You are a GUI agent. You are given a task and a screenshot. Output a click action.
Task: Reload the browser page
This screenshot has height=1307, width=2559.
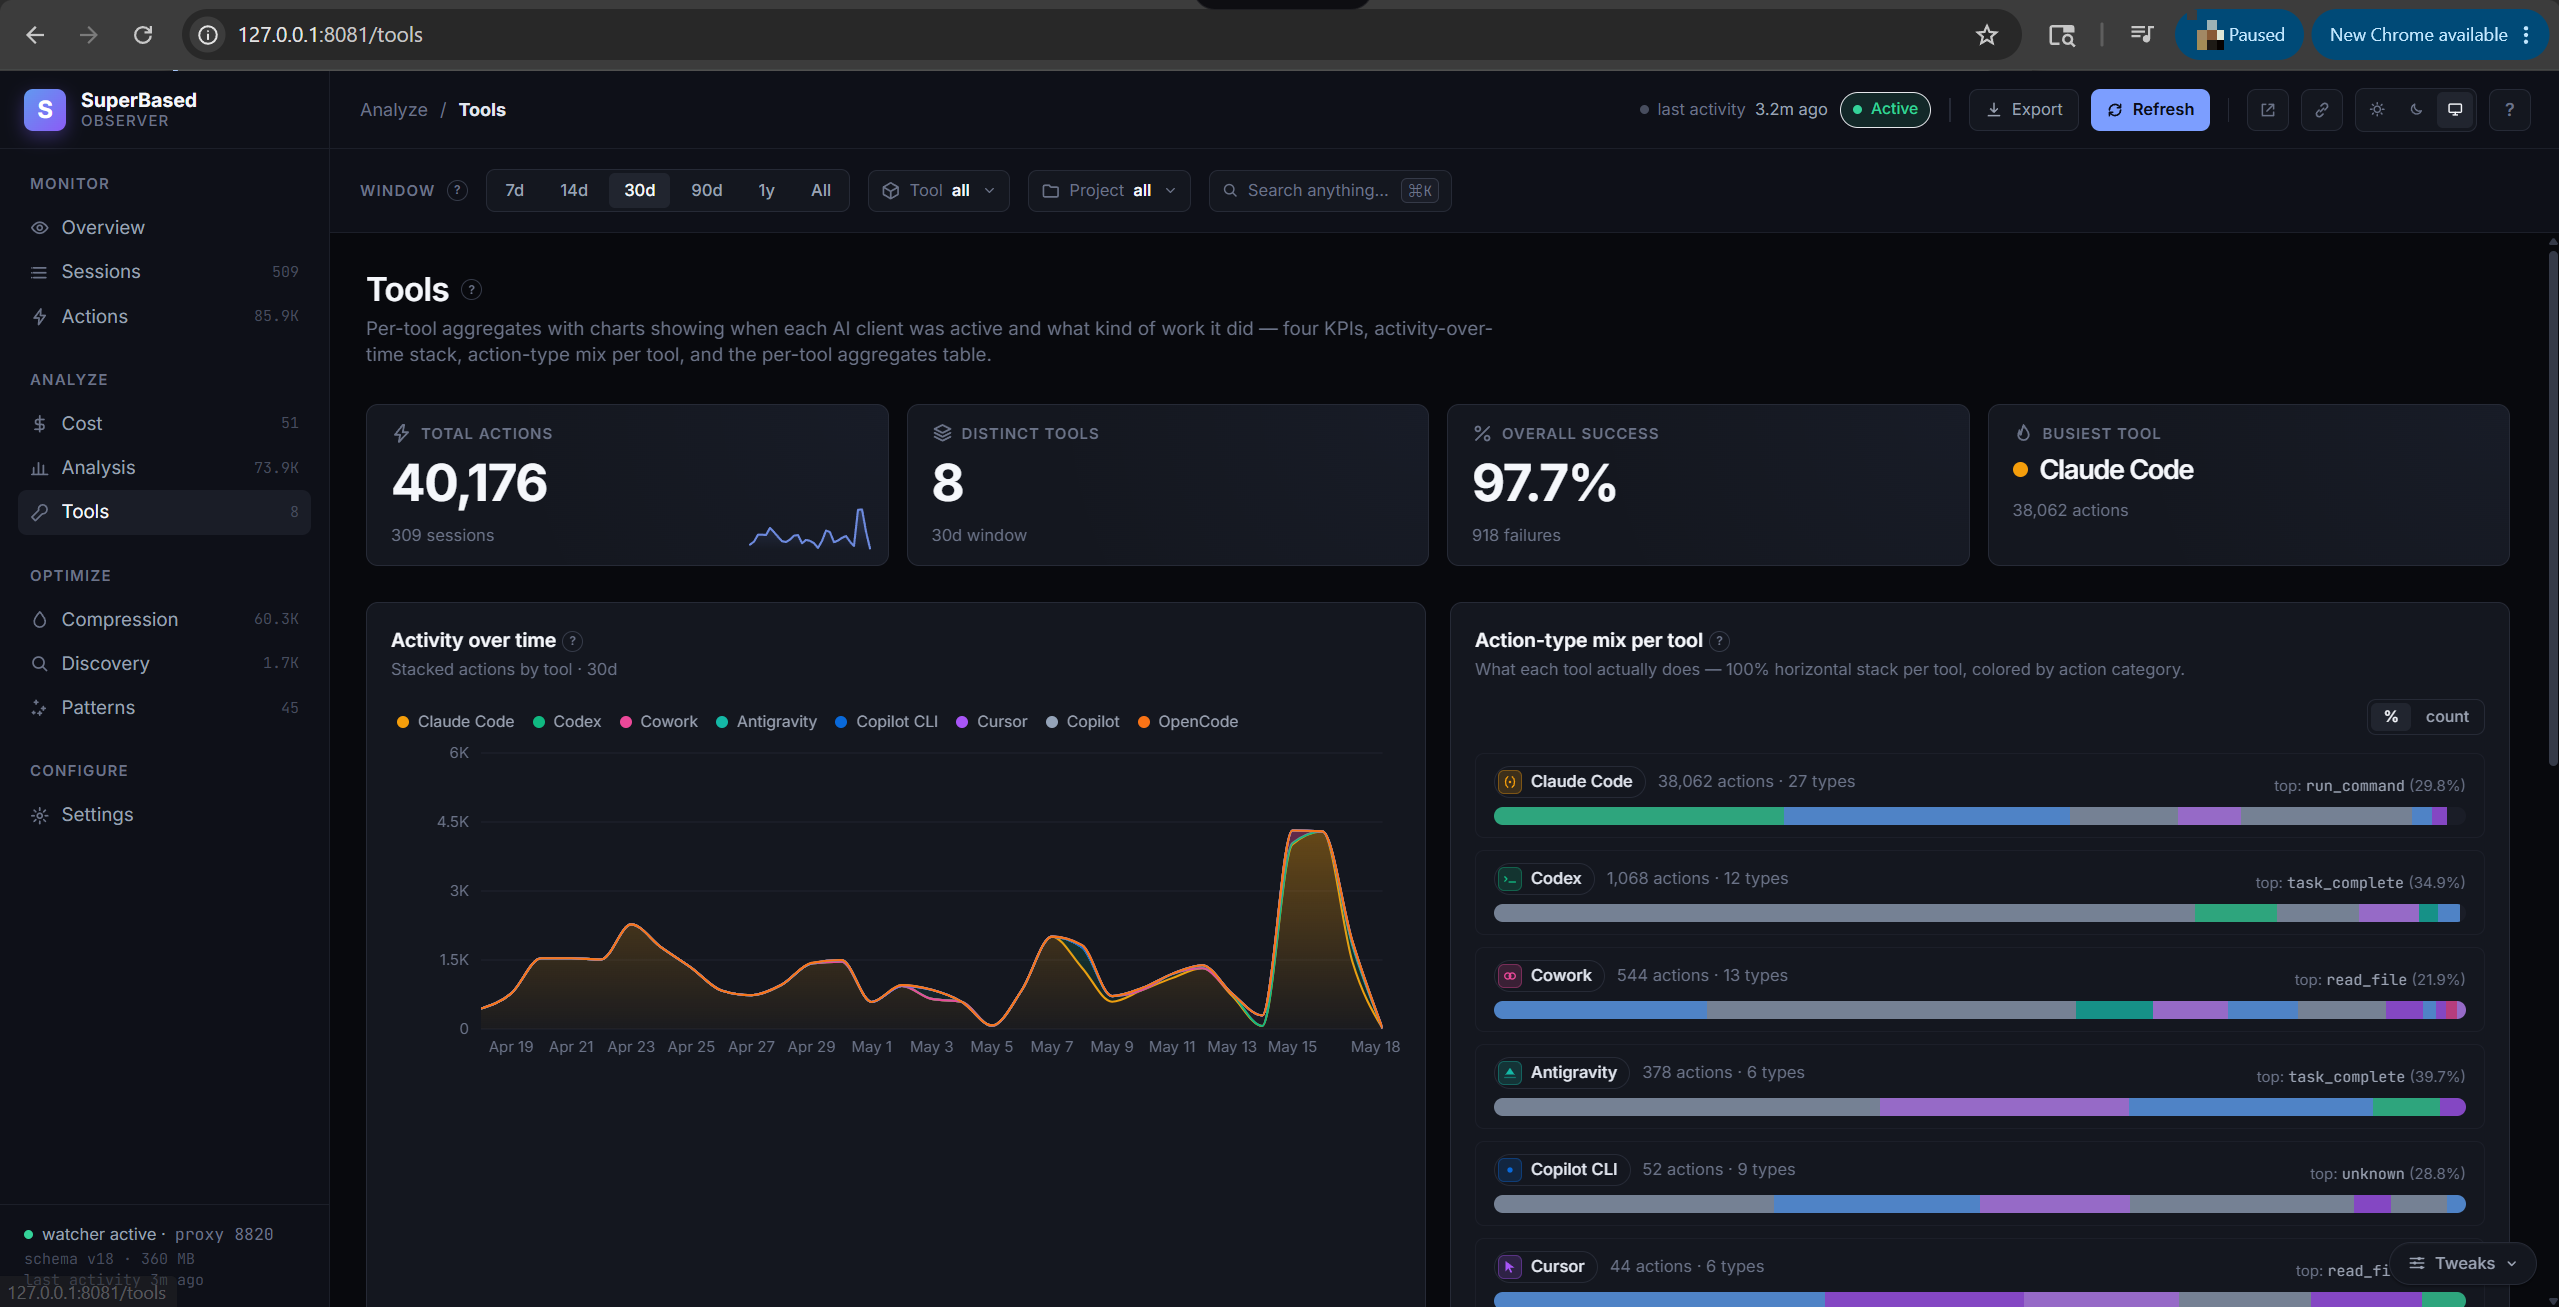pyautogui.click(x=143, y=35)
